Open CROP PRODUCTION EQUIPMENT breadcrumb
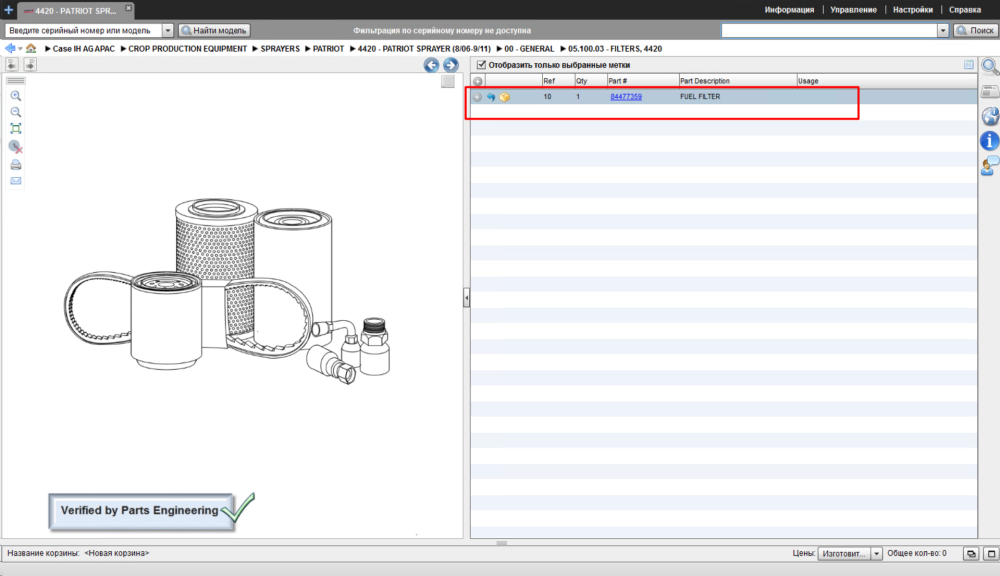The height and width of the screenshot is (576, 1000). click(x=188, y=48)
